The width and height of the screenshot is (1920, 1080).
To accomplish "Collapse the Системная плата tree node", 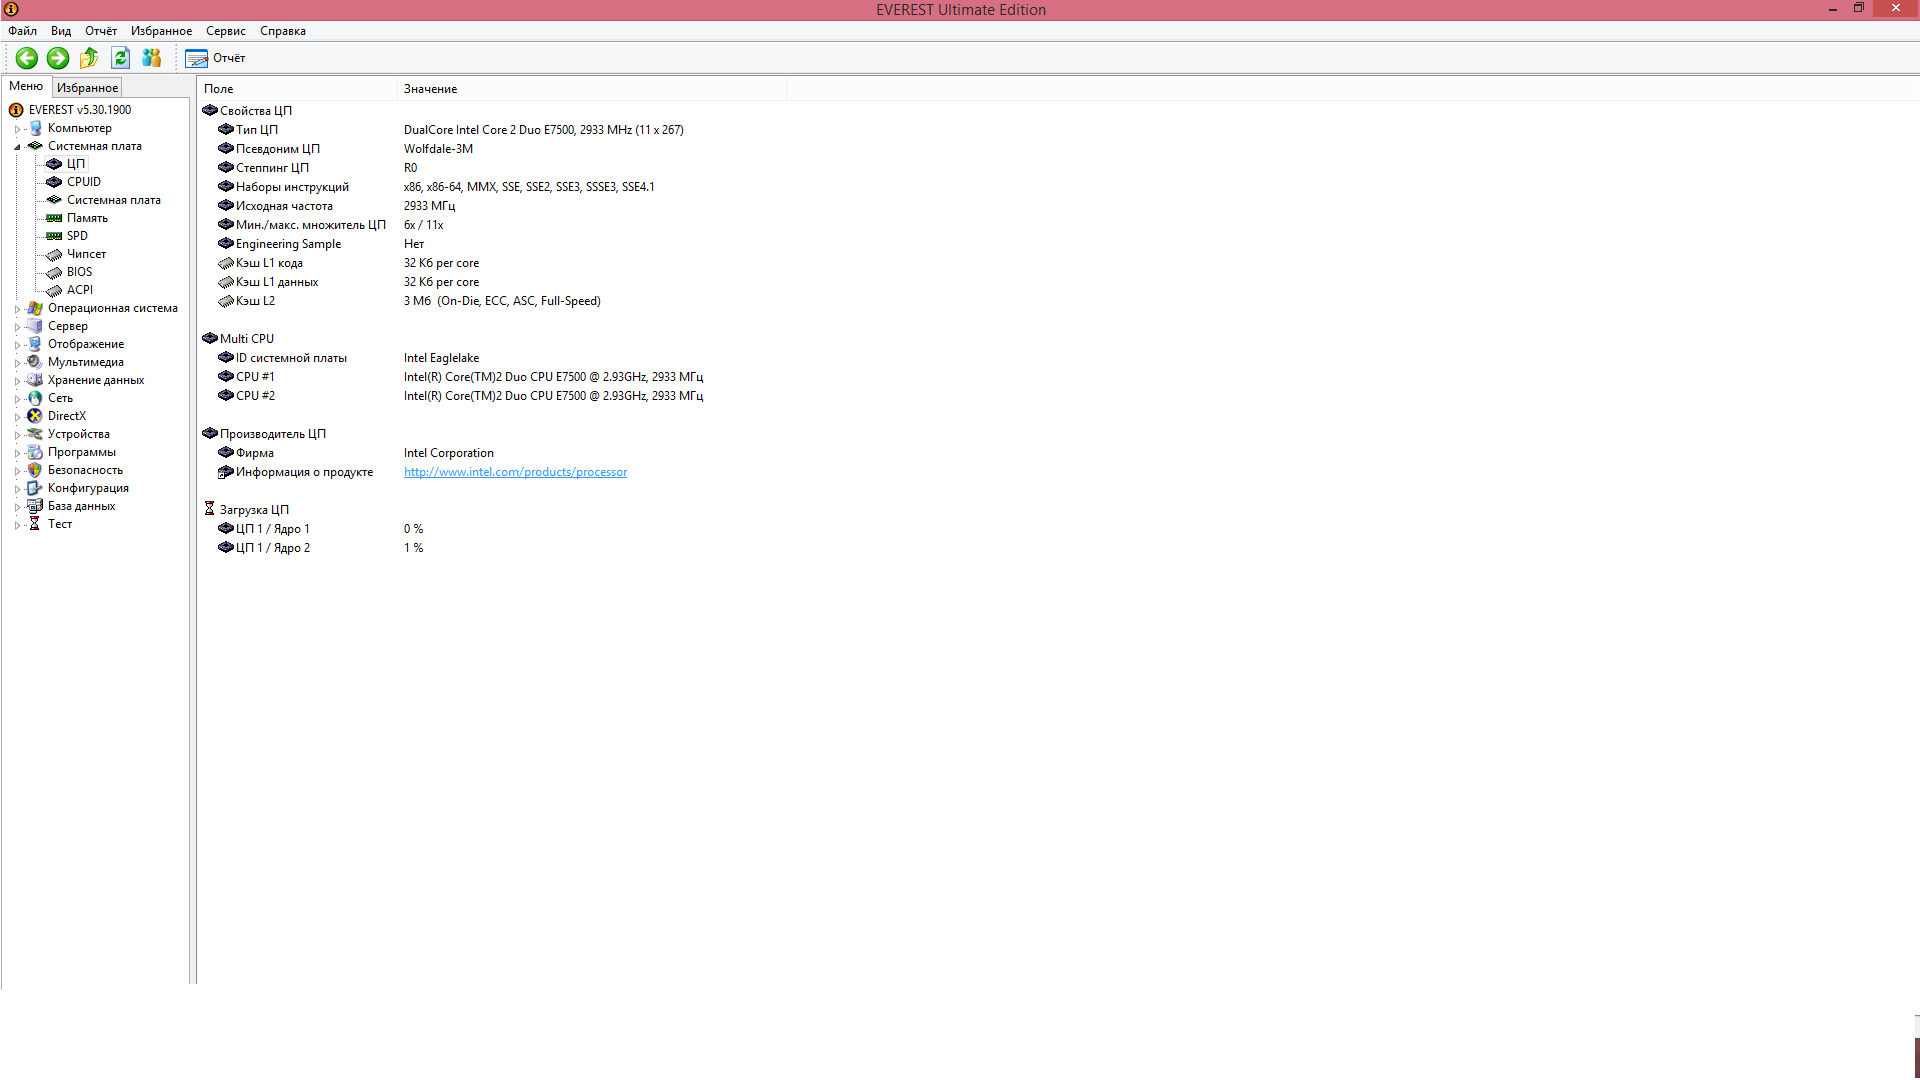I will (17, 147).
